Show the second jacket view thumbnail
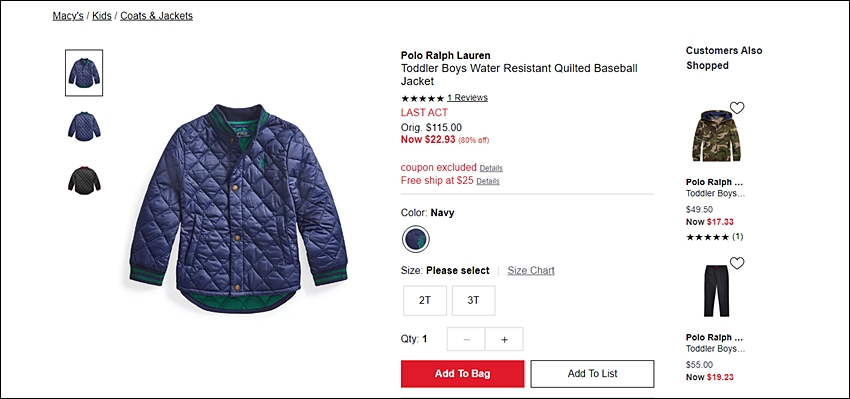 click(x=84, y=126)
